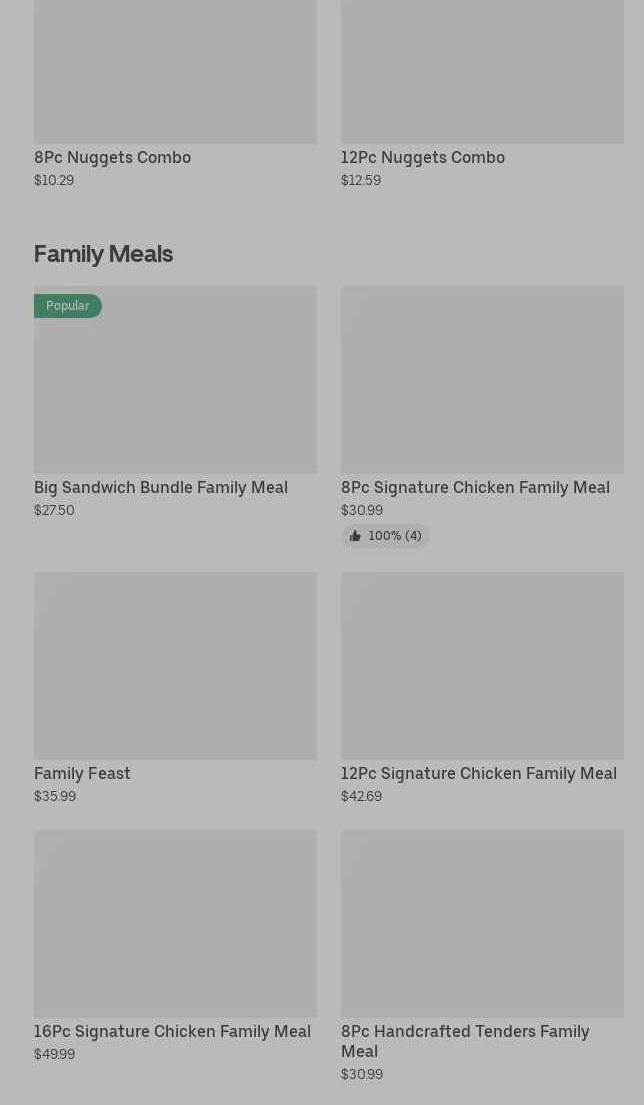Open the 12Pc Signature Chicken Family Meal image

tap(482, 666)
